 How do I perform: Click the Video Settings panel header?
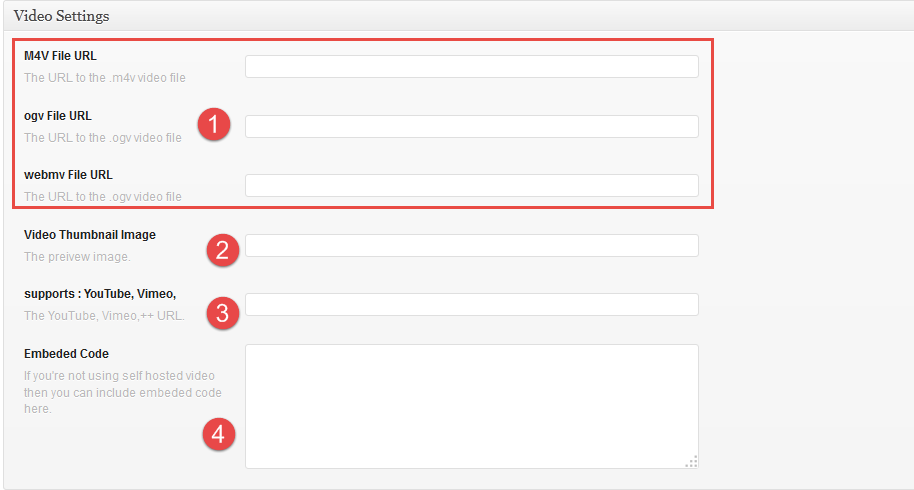click(62, 17)
